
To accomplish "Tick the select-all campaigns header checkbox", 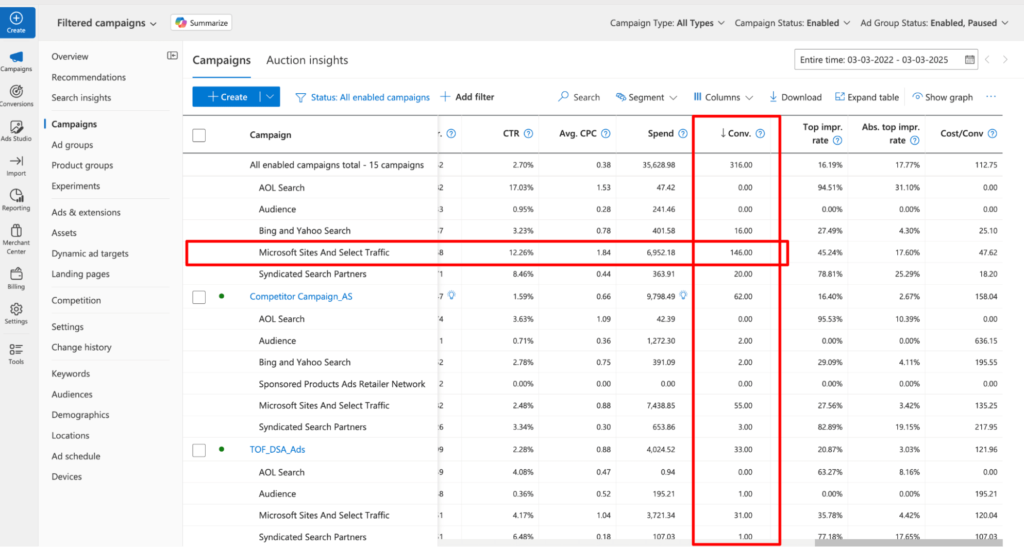I will (x=199, y=135).
